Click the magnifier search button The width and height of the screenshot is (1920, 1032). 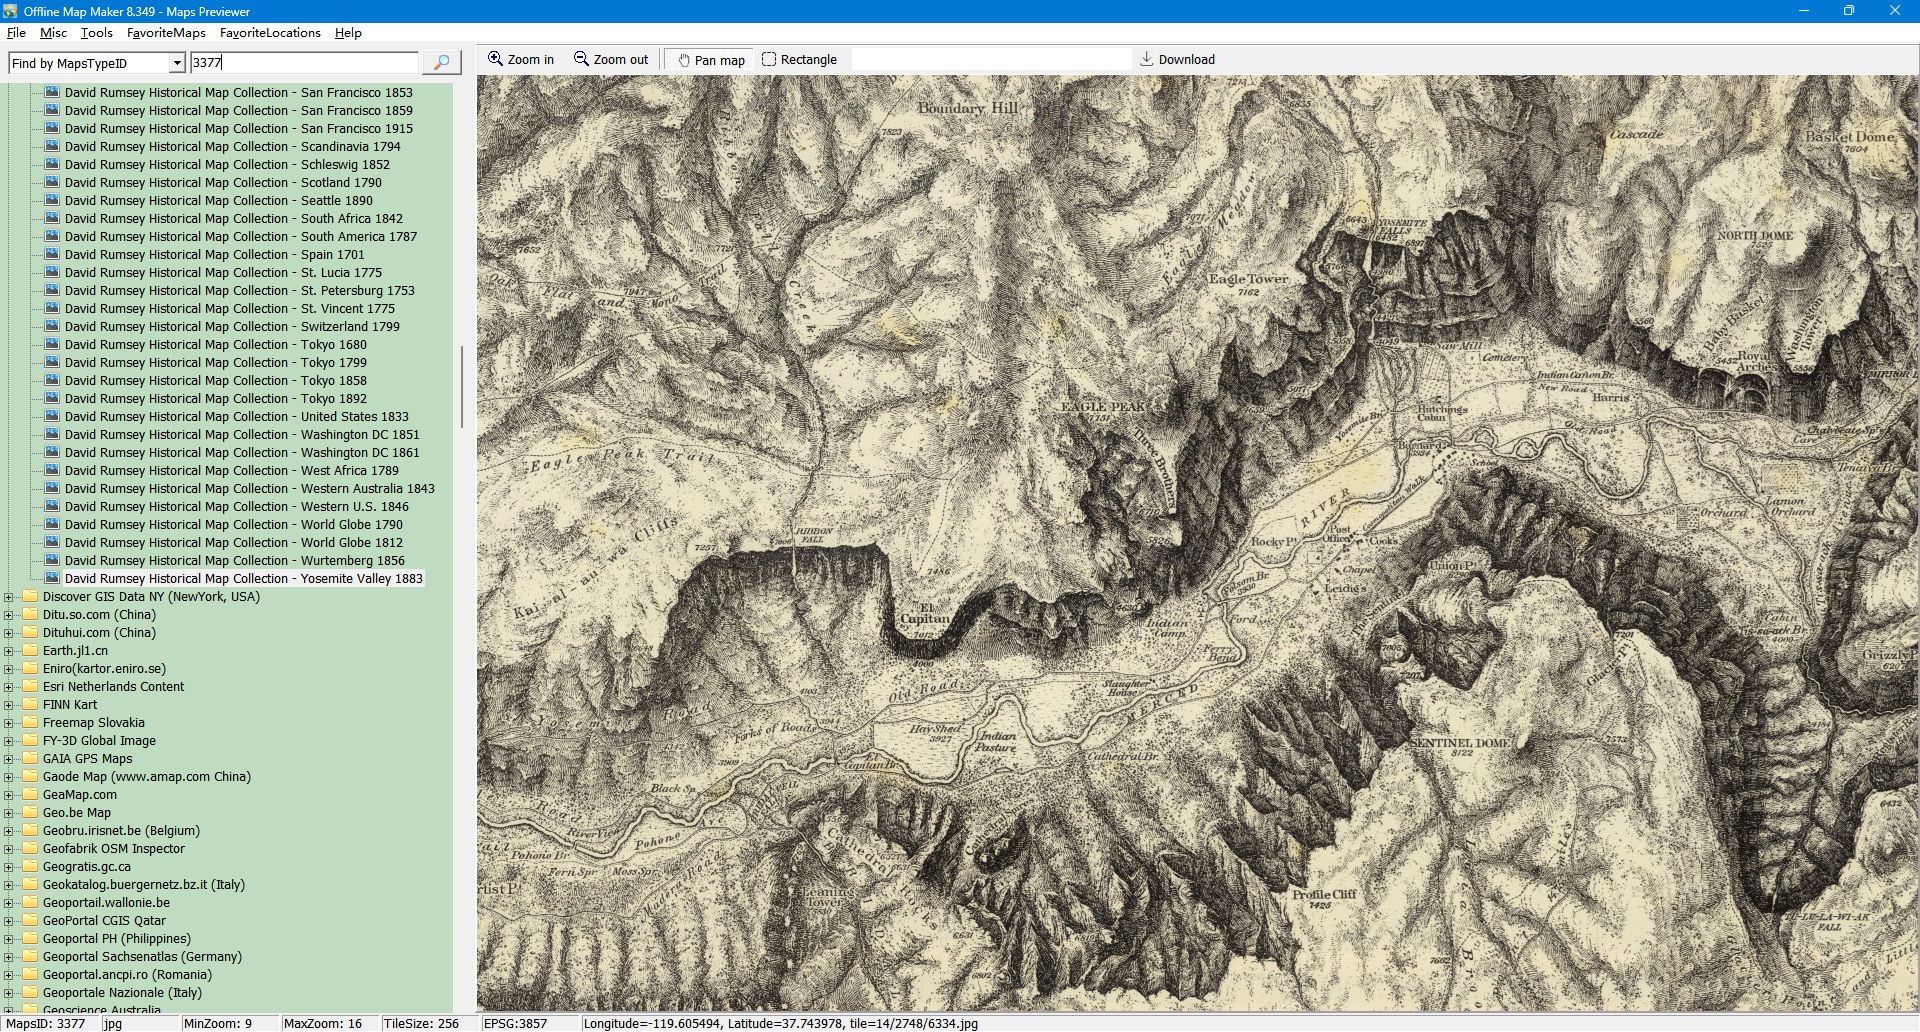(x=441, y=62)
